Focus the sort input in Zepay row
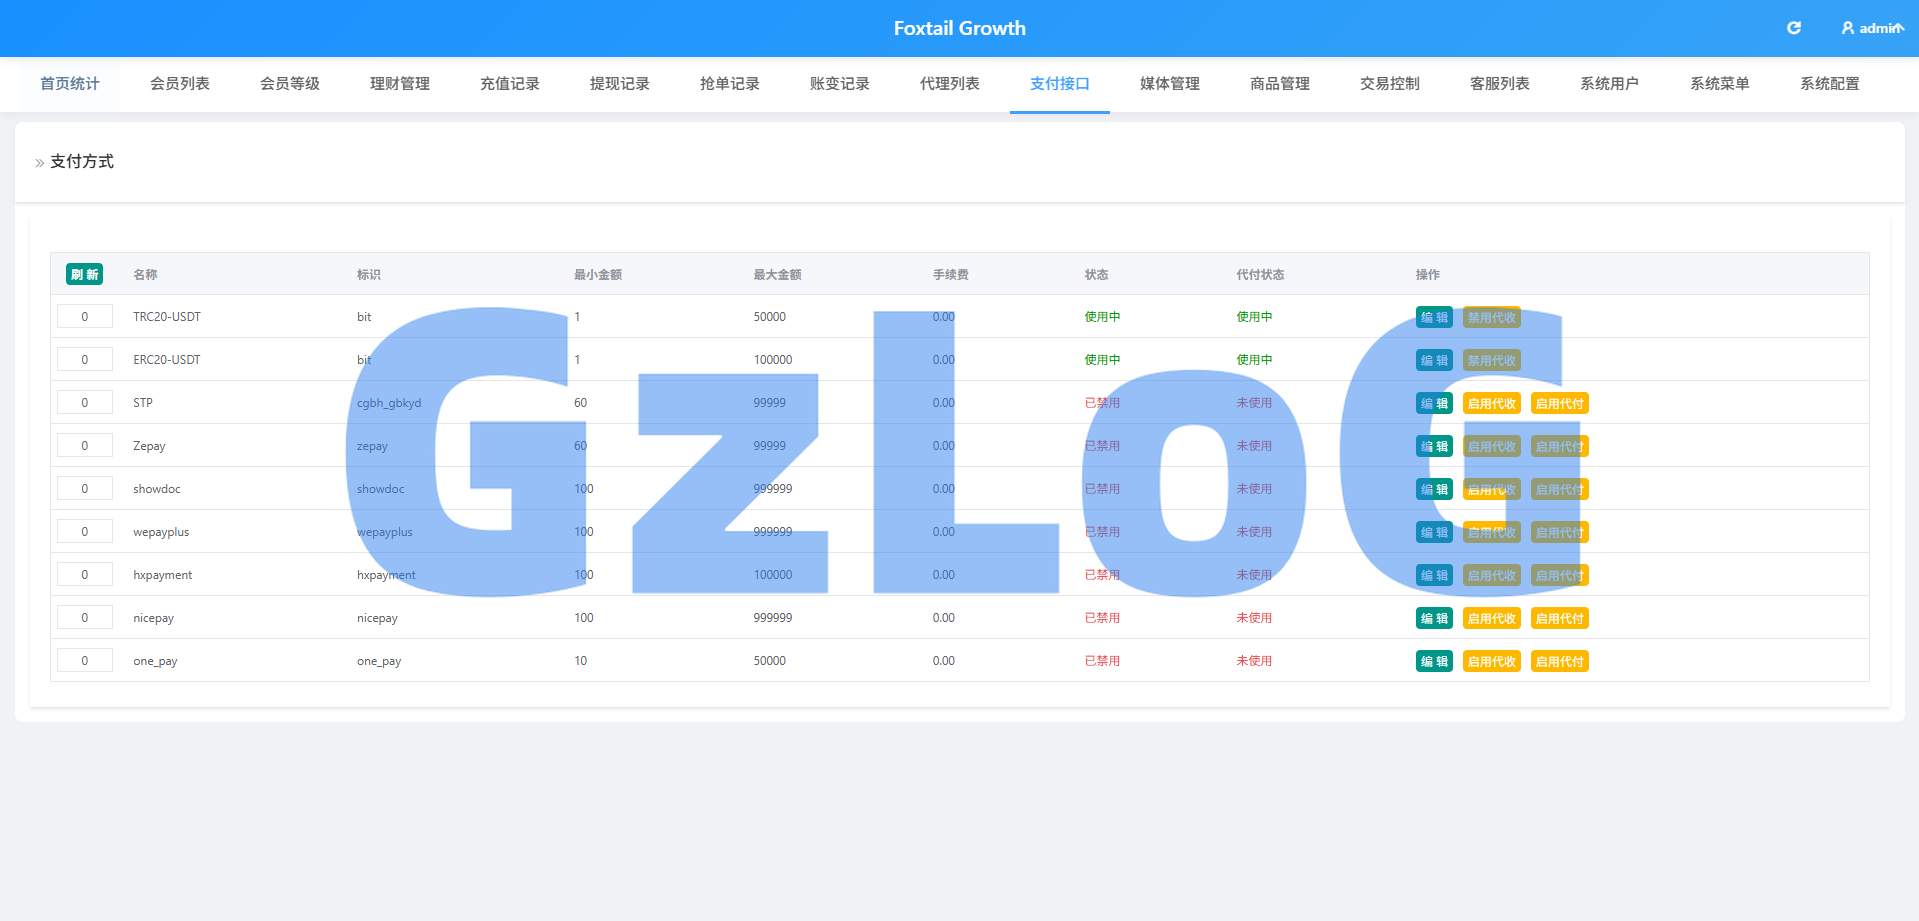The image size is (1919, 921). tap(85, 446)
